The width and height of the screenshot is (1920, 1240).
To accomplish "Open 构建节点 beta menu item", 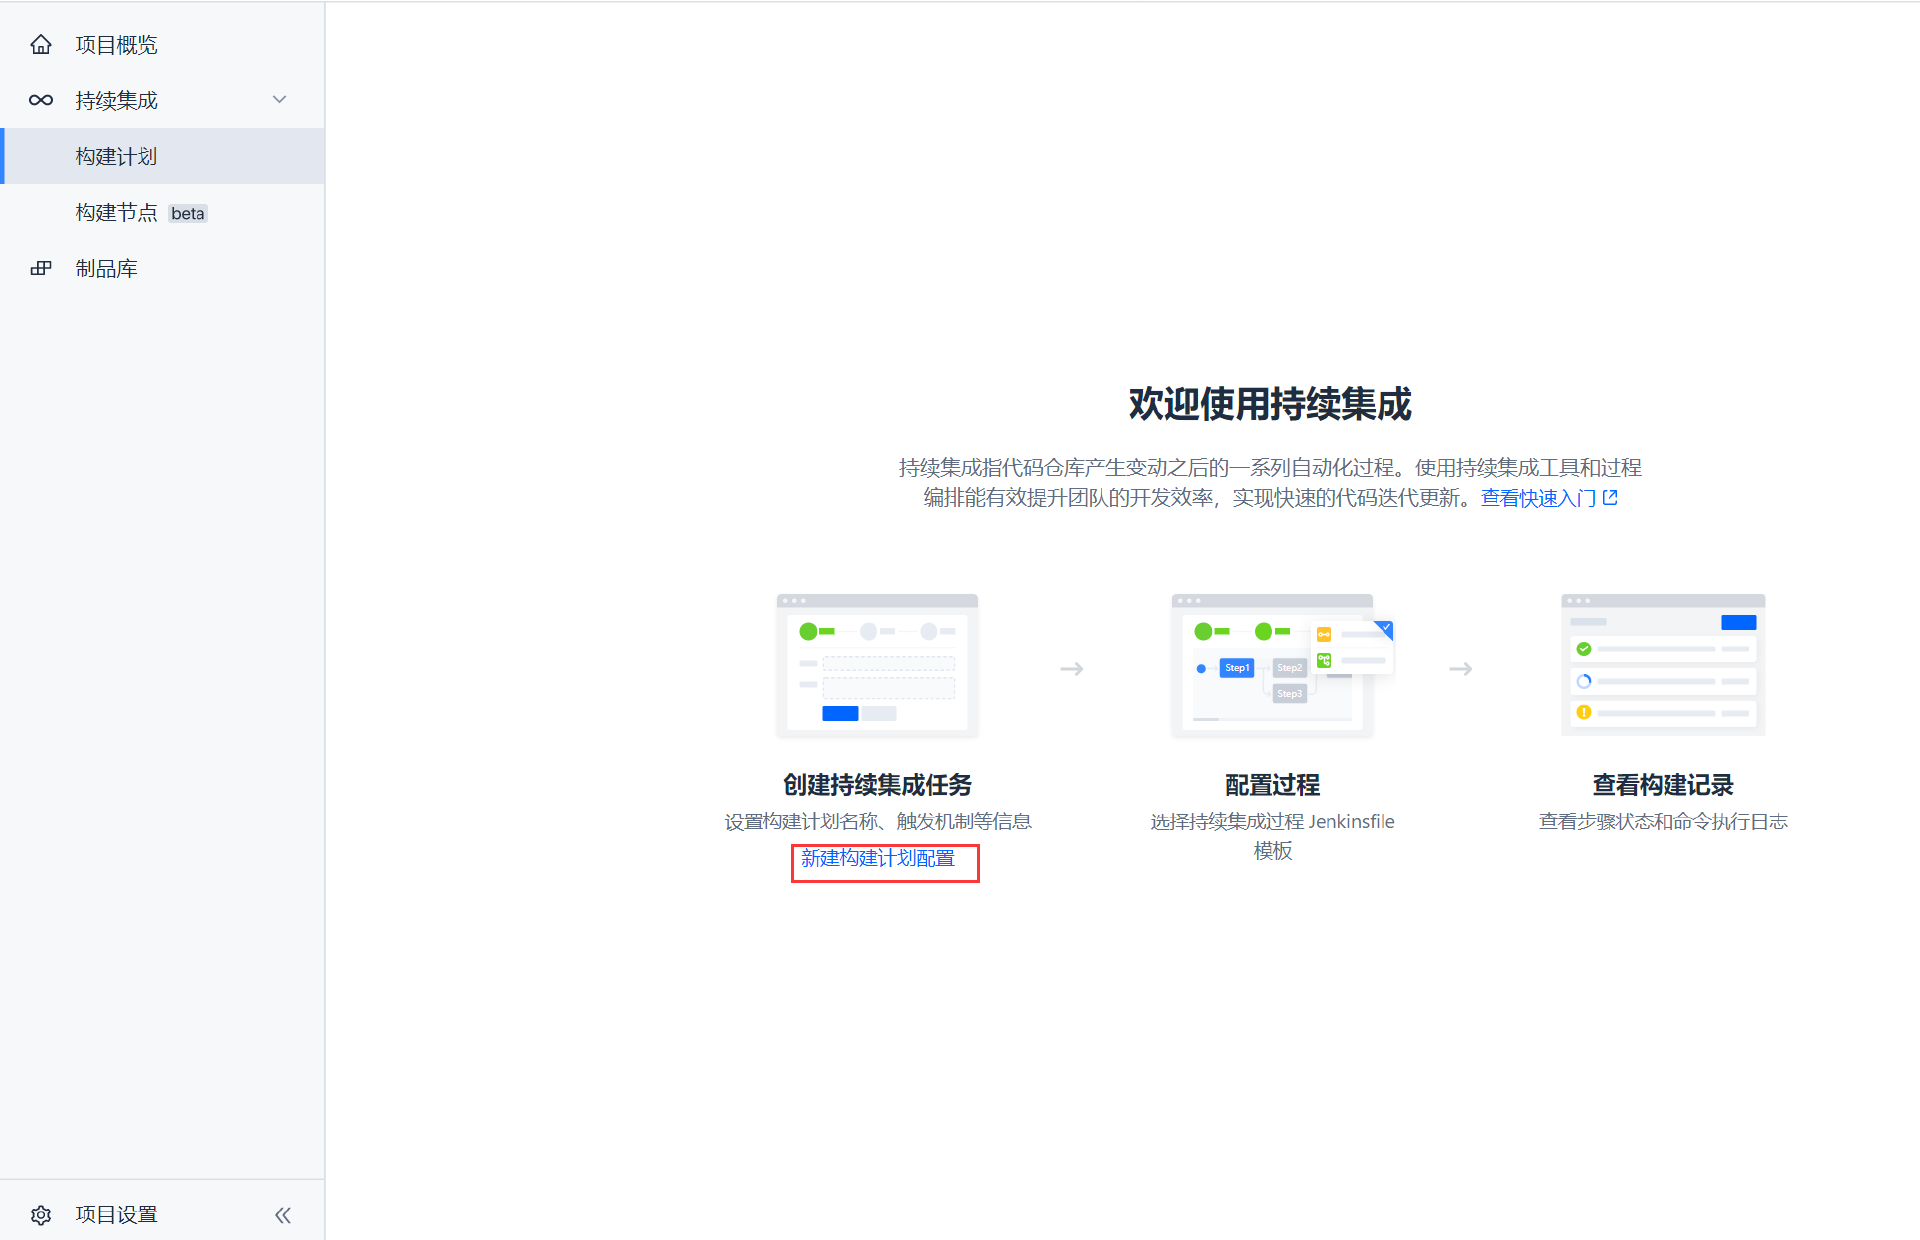I will click(x=117, y=213).
